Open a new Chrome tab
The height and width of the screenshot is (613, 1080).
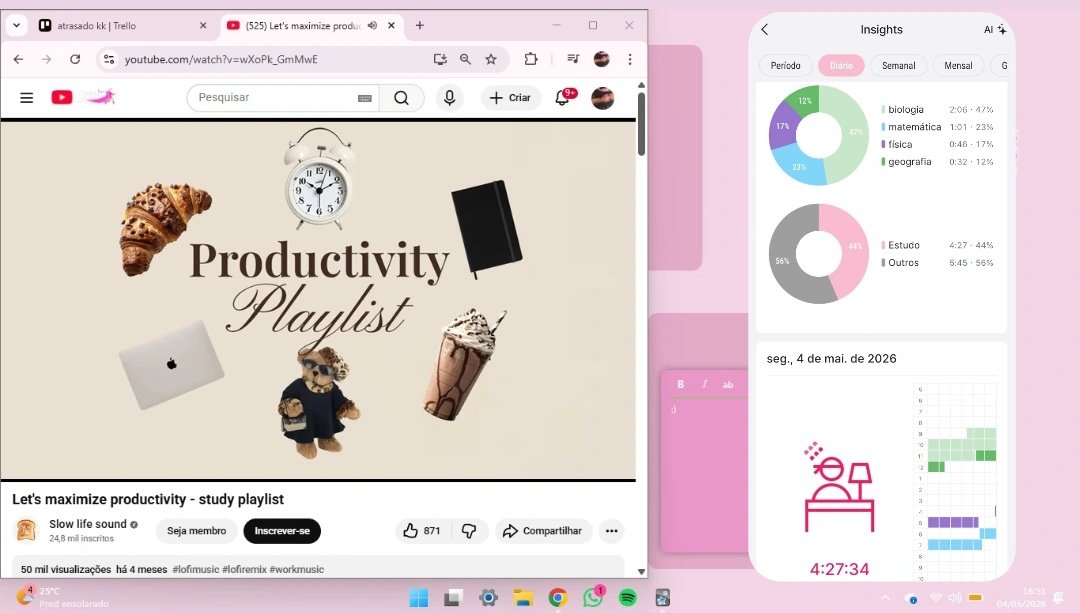pos(419,25)
